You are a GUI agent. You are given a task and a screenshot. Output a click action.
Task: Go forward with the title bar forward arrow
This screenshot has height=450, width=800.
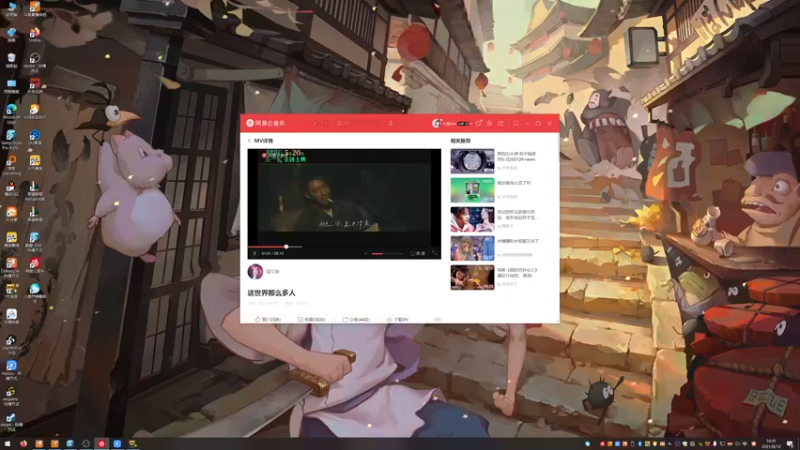(x=326, y=123)
